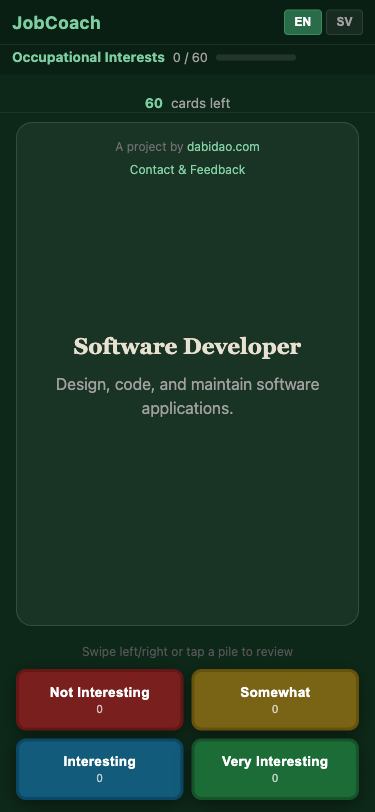Click the JobCoach logo title
375x812 pixels.
pos(56,23)
